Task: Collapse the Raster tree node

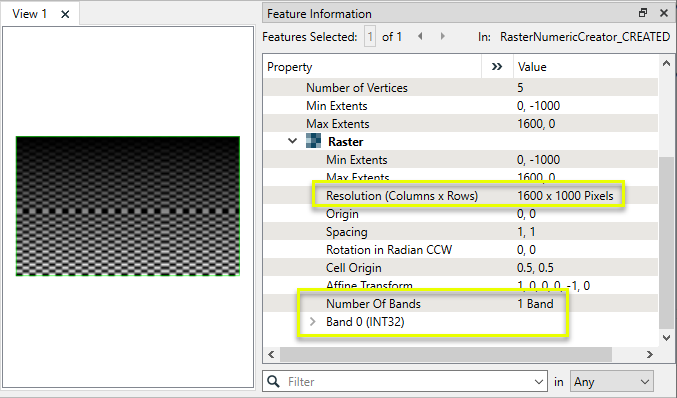Action: [292, 141]
